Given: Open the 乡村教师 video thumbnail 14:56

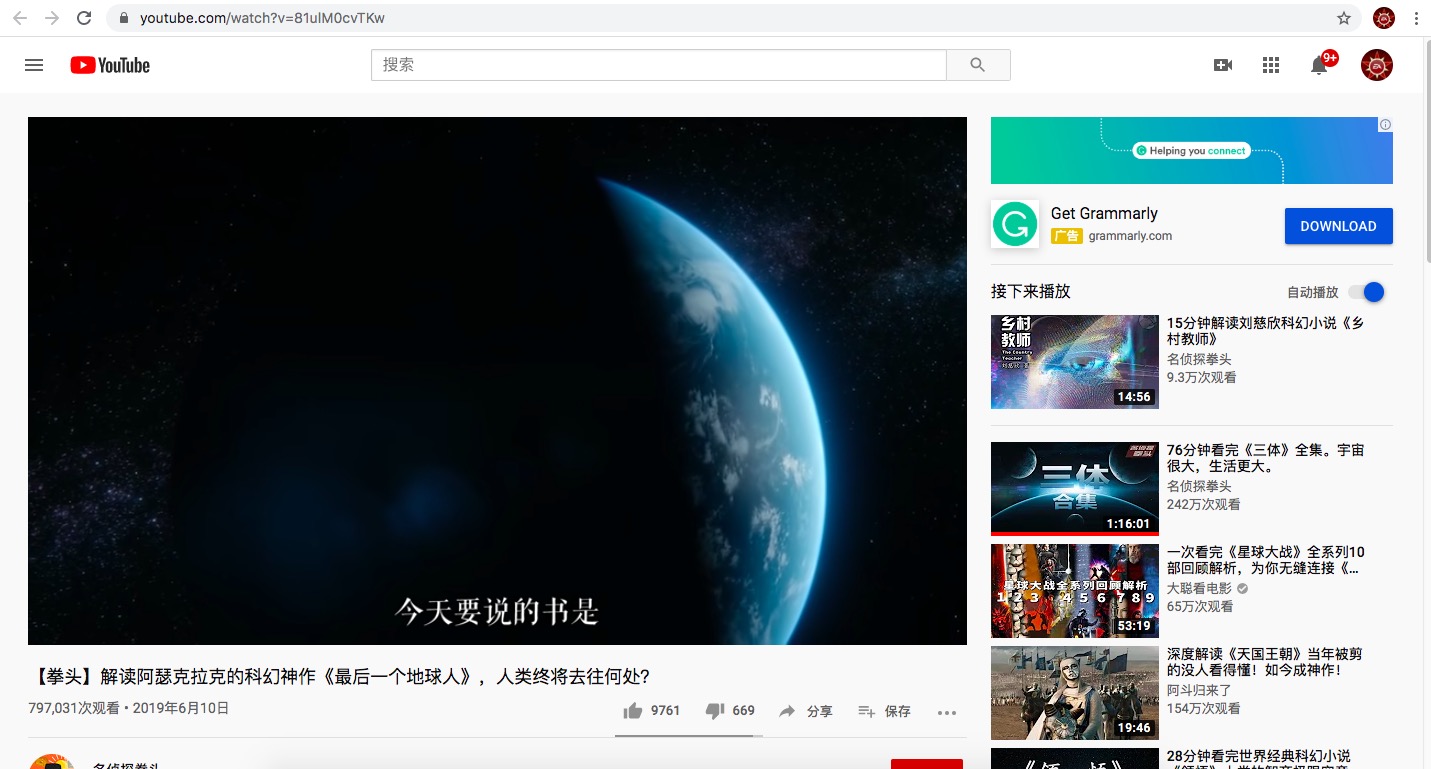Looking at the screenshot, I should [1075, 362].
